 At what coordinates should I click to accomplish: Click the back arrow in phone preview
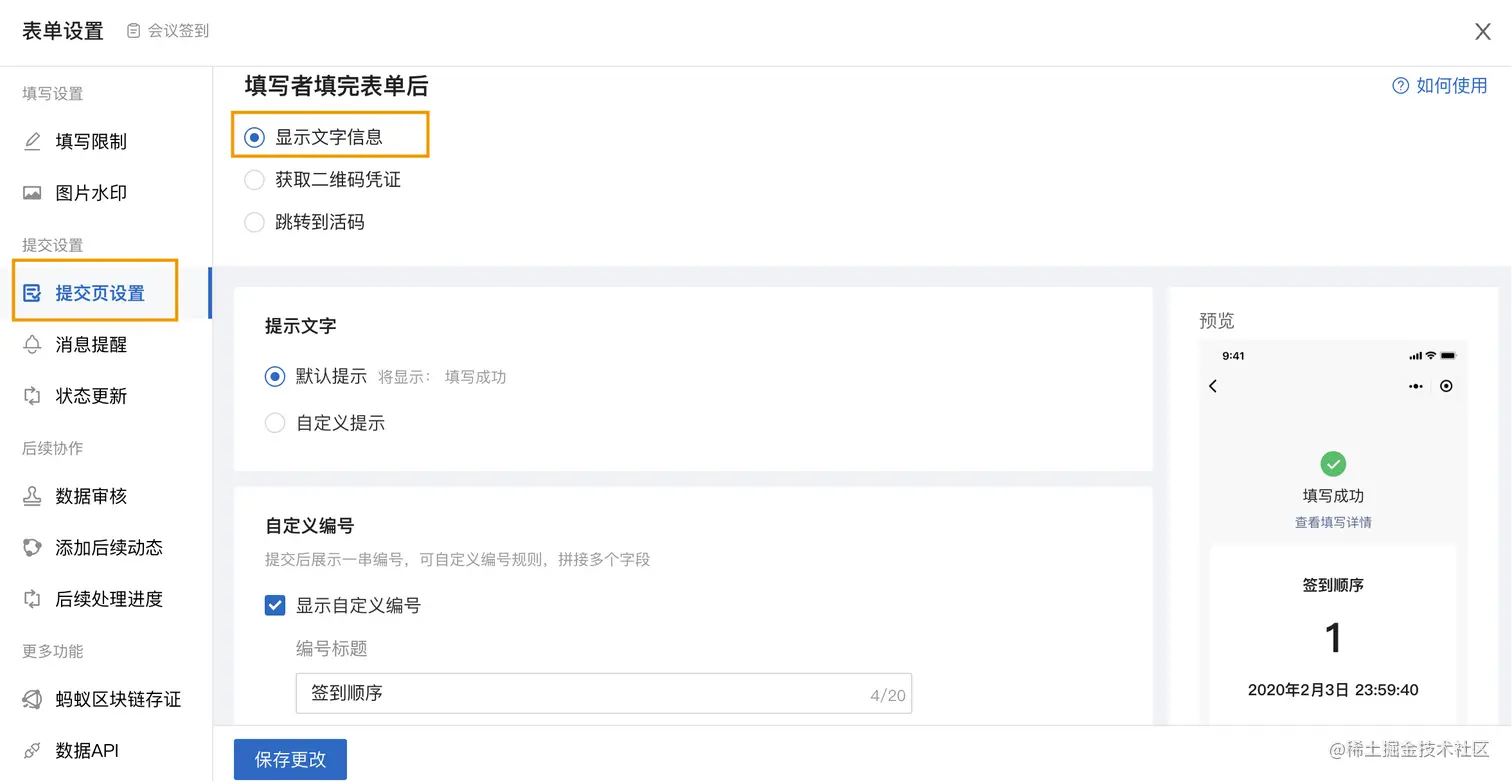(1213, 386)
